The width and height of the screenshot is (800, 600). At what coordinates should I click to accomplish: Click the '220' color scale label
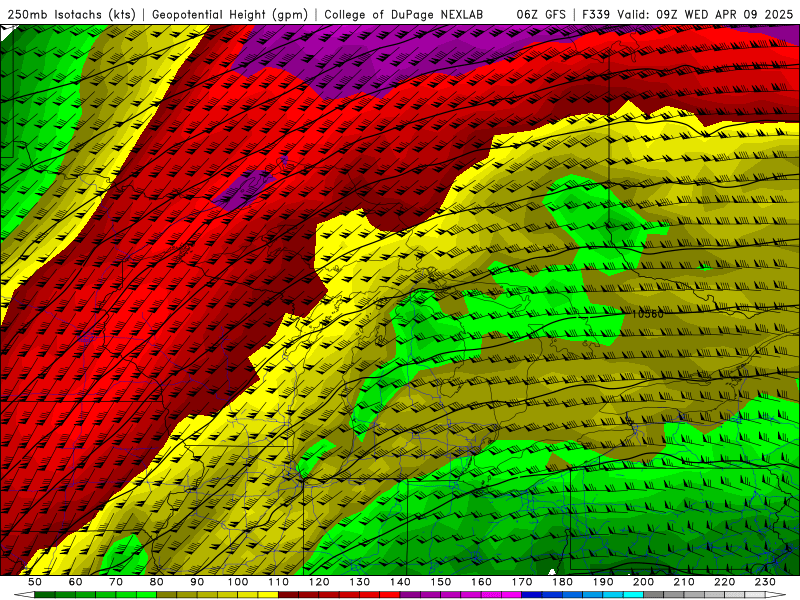coord(725,582)
